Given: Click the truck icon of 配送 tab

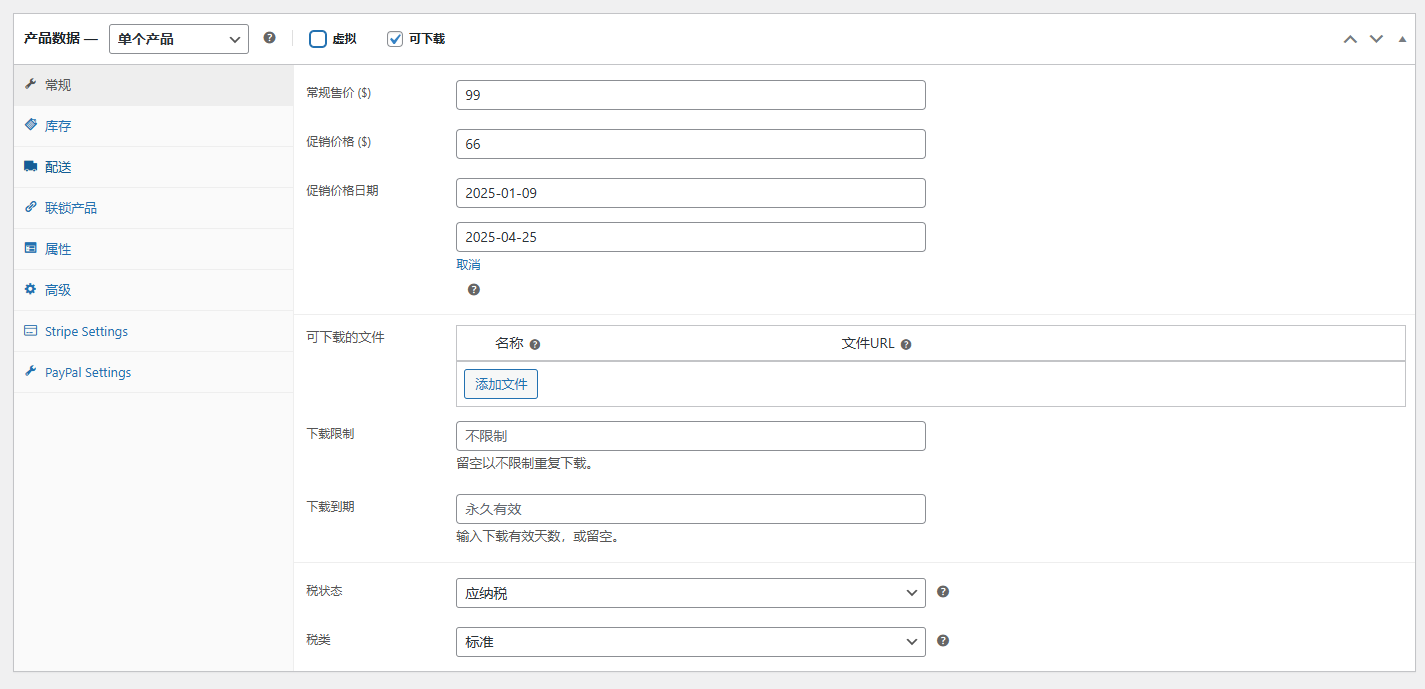Looking at the screenshot, I should click(31, 167).
